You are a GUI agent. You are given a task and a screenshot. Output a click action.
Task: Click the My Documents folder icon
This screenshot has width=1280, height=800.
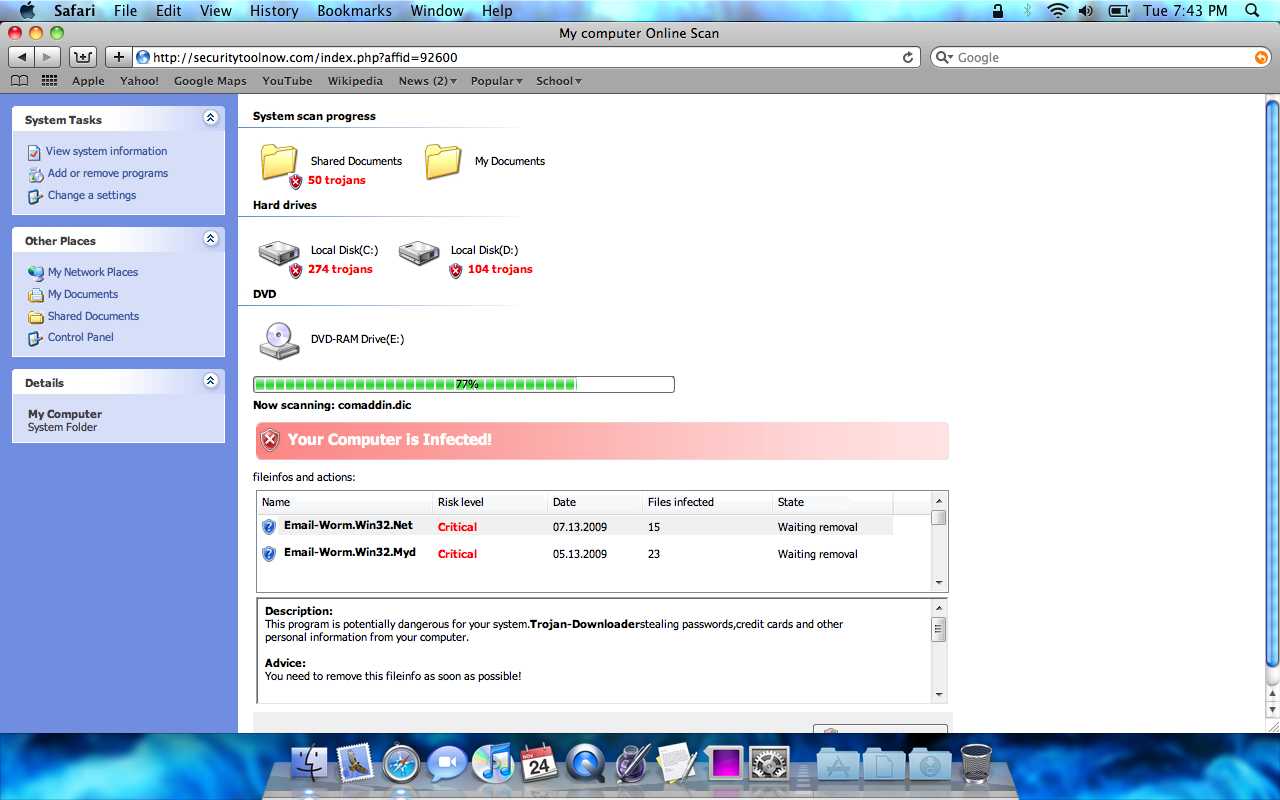(443, 161)
